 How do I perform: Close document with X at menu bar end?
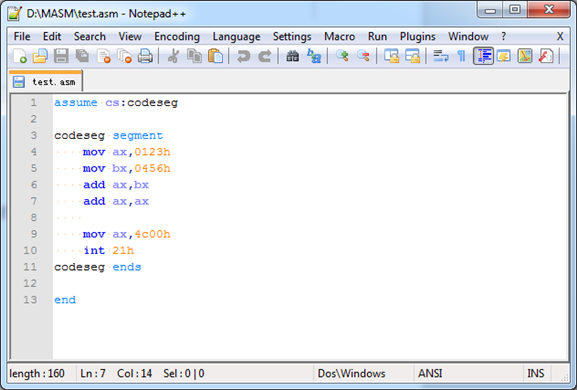pyautogui.click(x=560, y=36)
